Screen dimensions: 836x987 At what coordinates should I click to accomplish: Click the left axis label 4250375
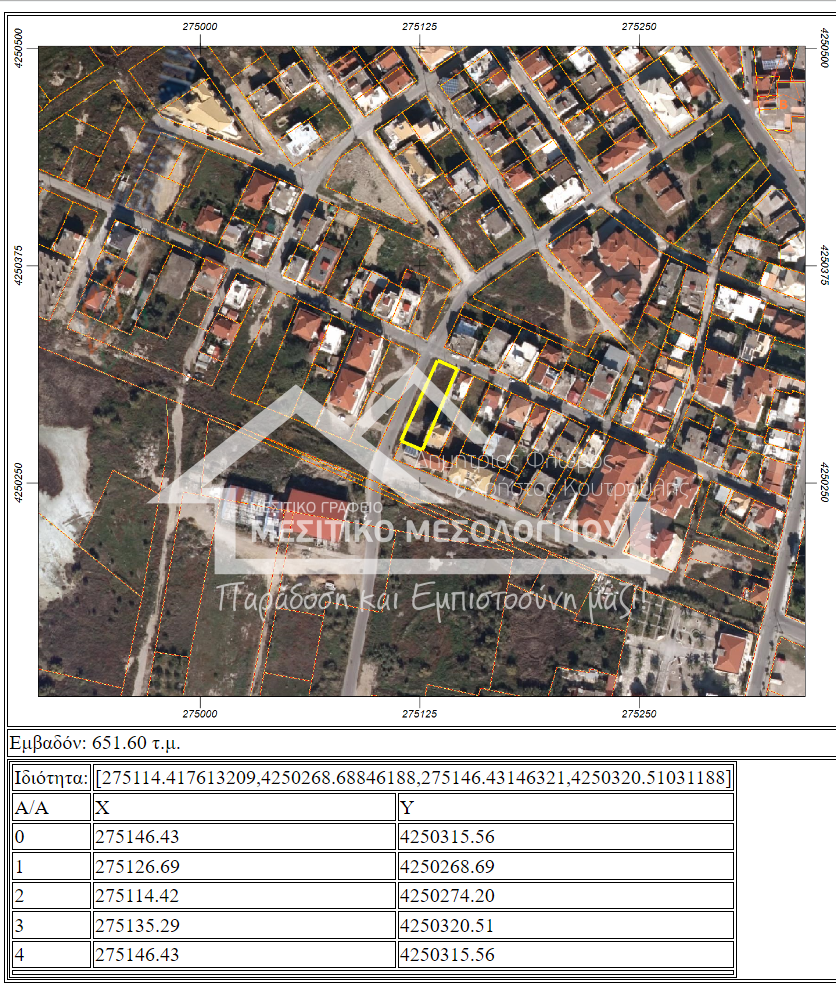(x=19, y=265)
